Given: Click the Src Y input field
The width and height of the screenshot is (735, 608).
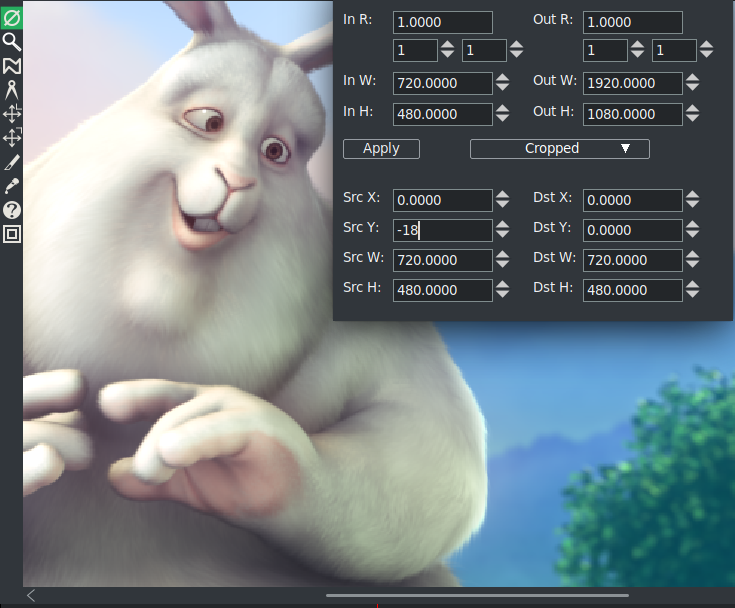Looking at the screenshot, I should 442,231.
